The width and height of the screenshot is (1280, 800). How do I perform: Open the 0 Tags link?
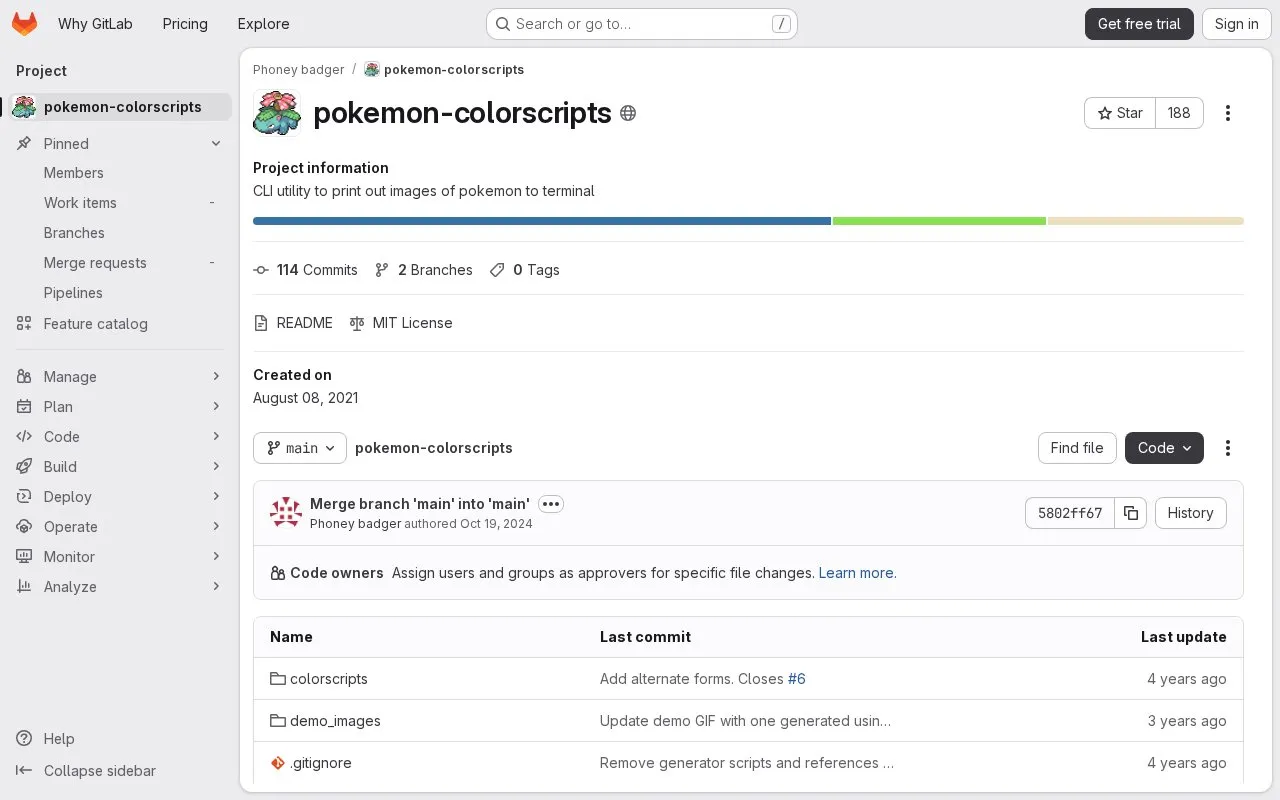pos(524,270)
